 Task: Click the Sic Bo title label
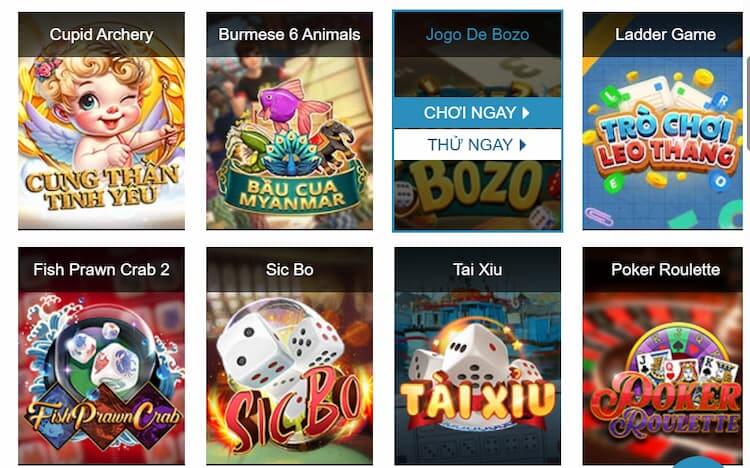pos(289,269)
